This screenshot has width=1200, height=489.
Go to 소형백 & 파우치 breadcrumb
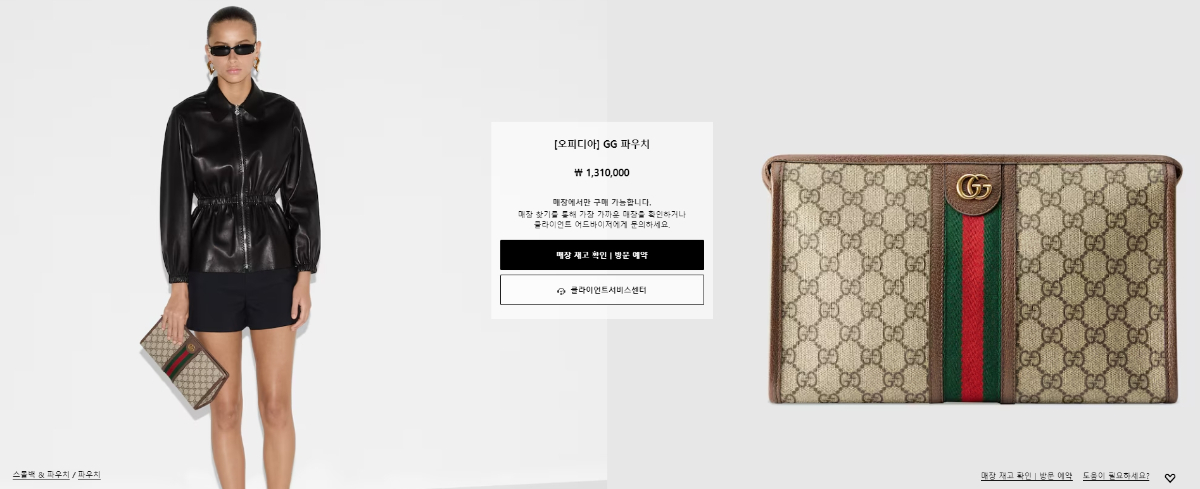pyautogui.click(x=41, y=474)
